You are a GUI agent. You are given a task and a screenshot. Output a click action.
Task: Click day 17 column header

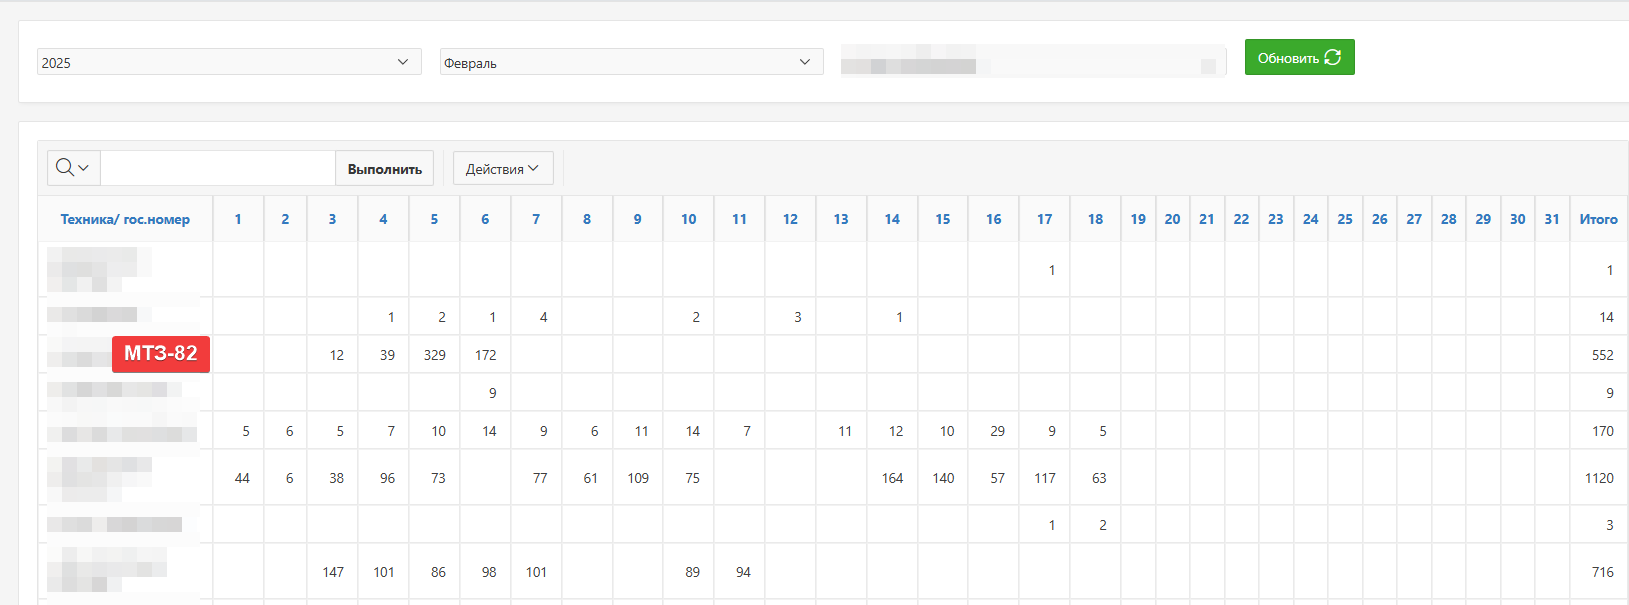click(1044, 219)
